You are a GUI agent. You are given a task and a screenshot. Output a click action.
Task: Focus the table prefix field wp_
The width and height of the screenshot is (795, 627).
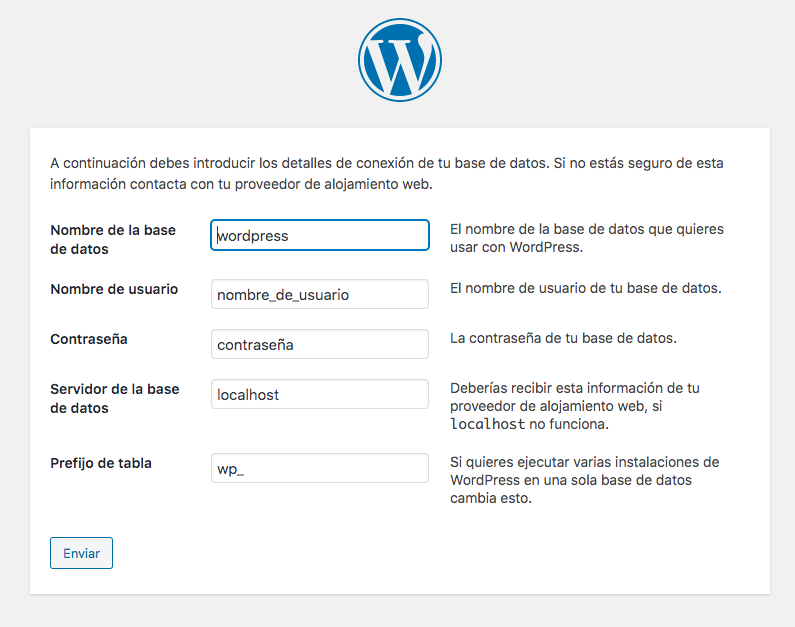pyautogui.click(x=320, y=468)
